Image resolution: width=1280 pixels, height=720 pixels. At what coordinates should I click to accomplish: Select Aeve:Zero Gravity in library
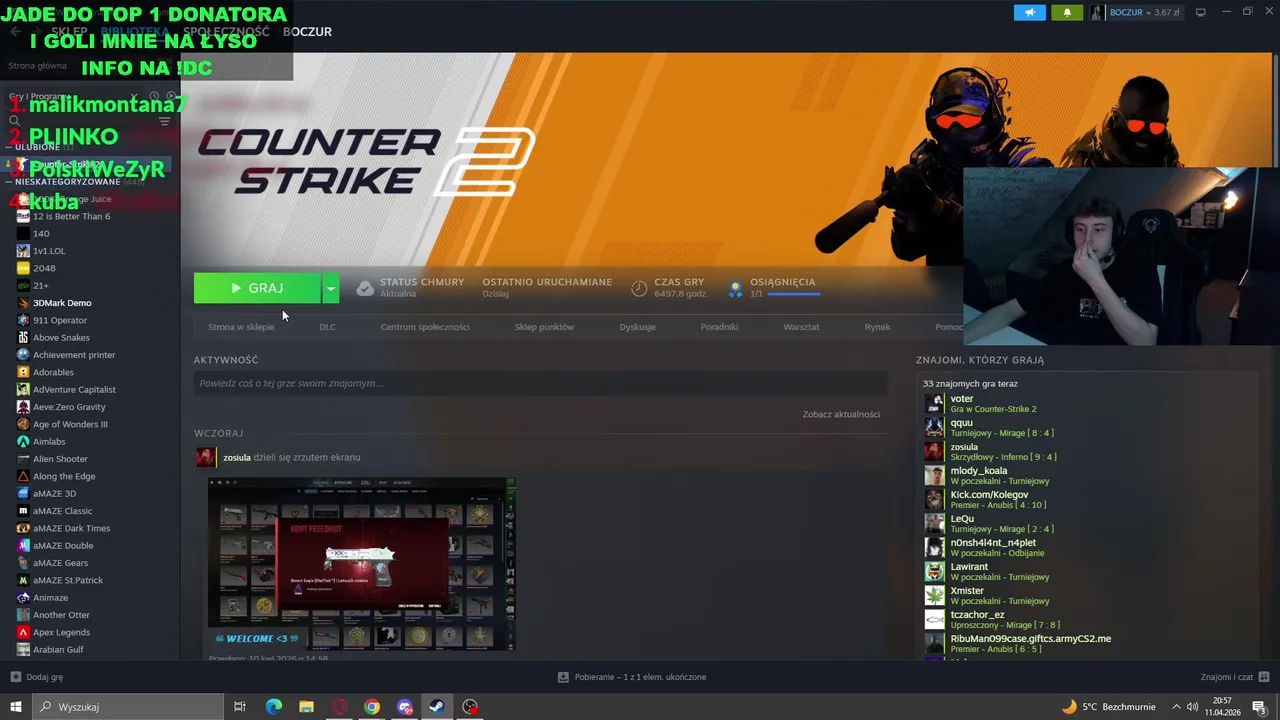(x=69, y=407)
